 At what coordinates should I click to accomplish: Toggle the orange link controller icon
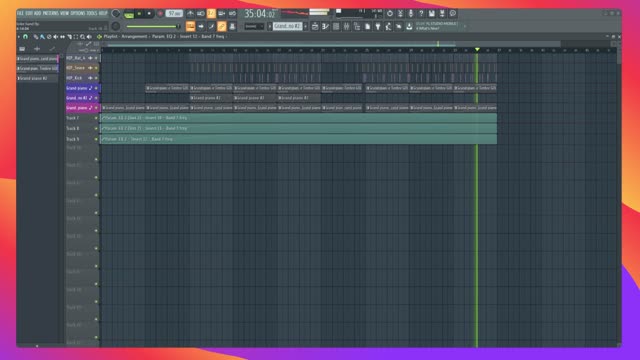click(x=222, y=27)
